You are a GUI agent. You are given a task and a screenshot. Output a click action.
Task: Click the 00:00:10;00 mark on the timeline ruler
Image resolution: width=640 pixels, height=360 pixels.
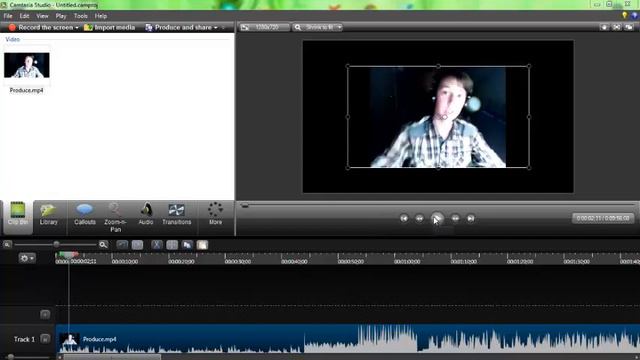(124, 262)
